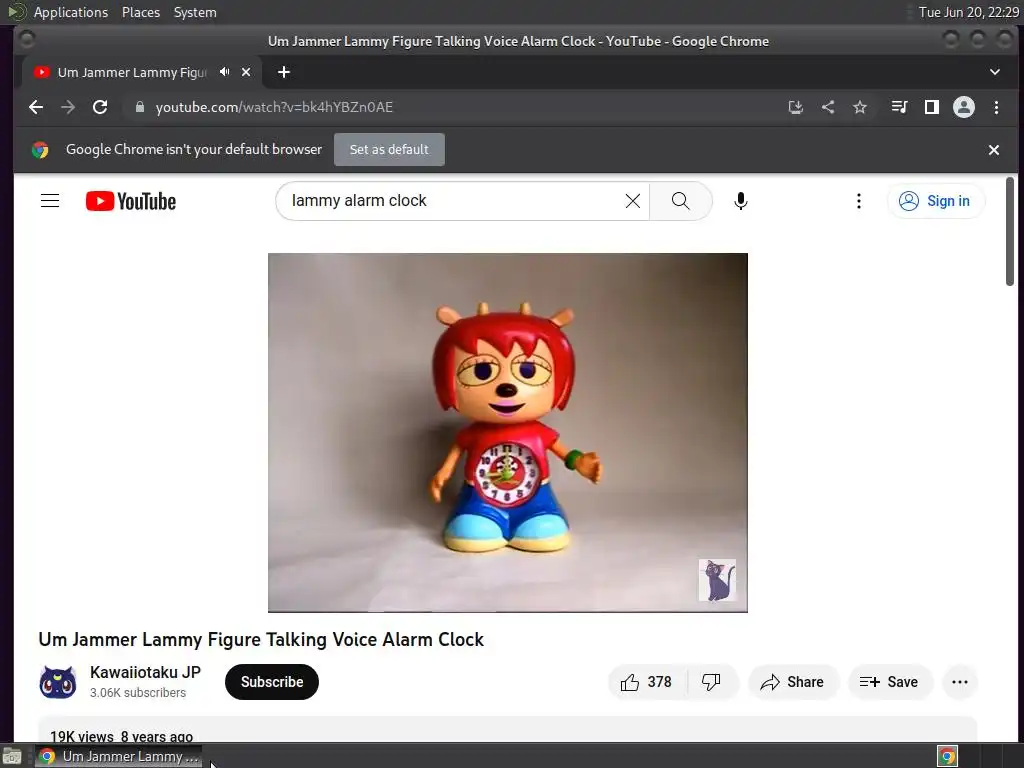This screenshot has height=768, width=1024.
Task: Open the Applications menu
Action: pos(71,12)
